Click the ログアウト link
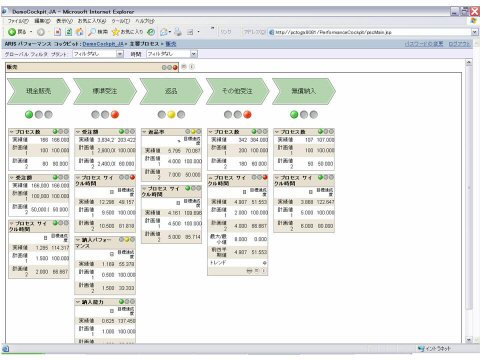The height and width of the screenshot is (360, 480). point(459,44)
